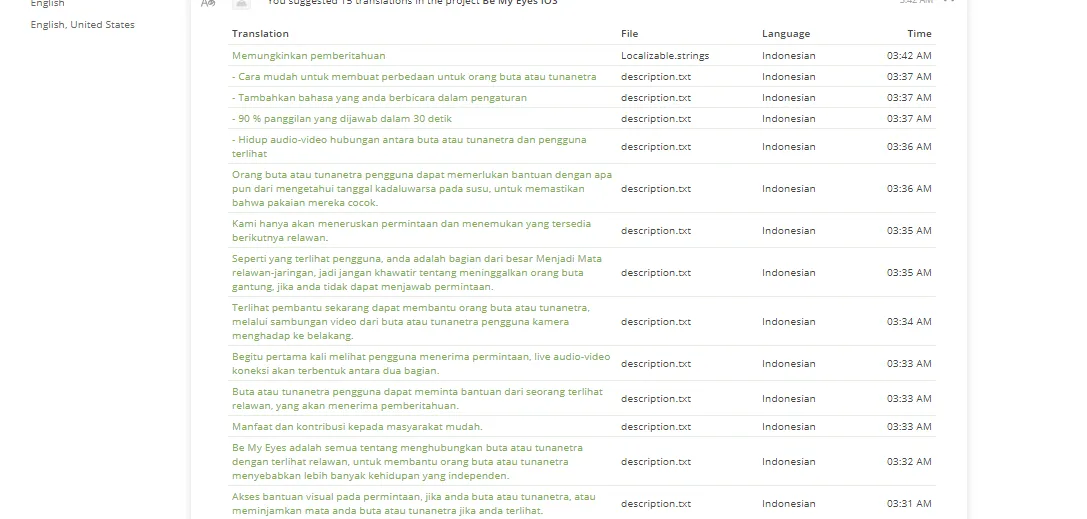Open the translation starting 'Seperti yang terlihat pengguna'
Image resolution: width=1087 pixels, height=519 pixels.
[x=417, y=272]
